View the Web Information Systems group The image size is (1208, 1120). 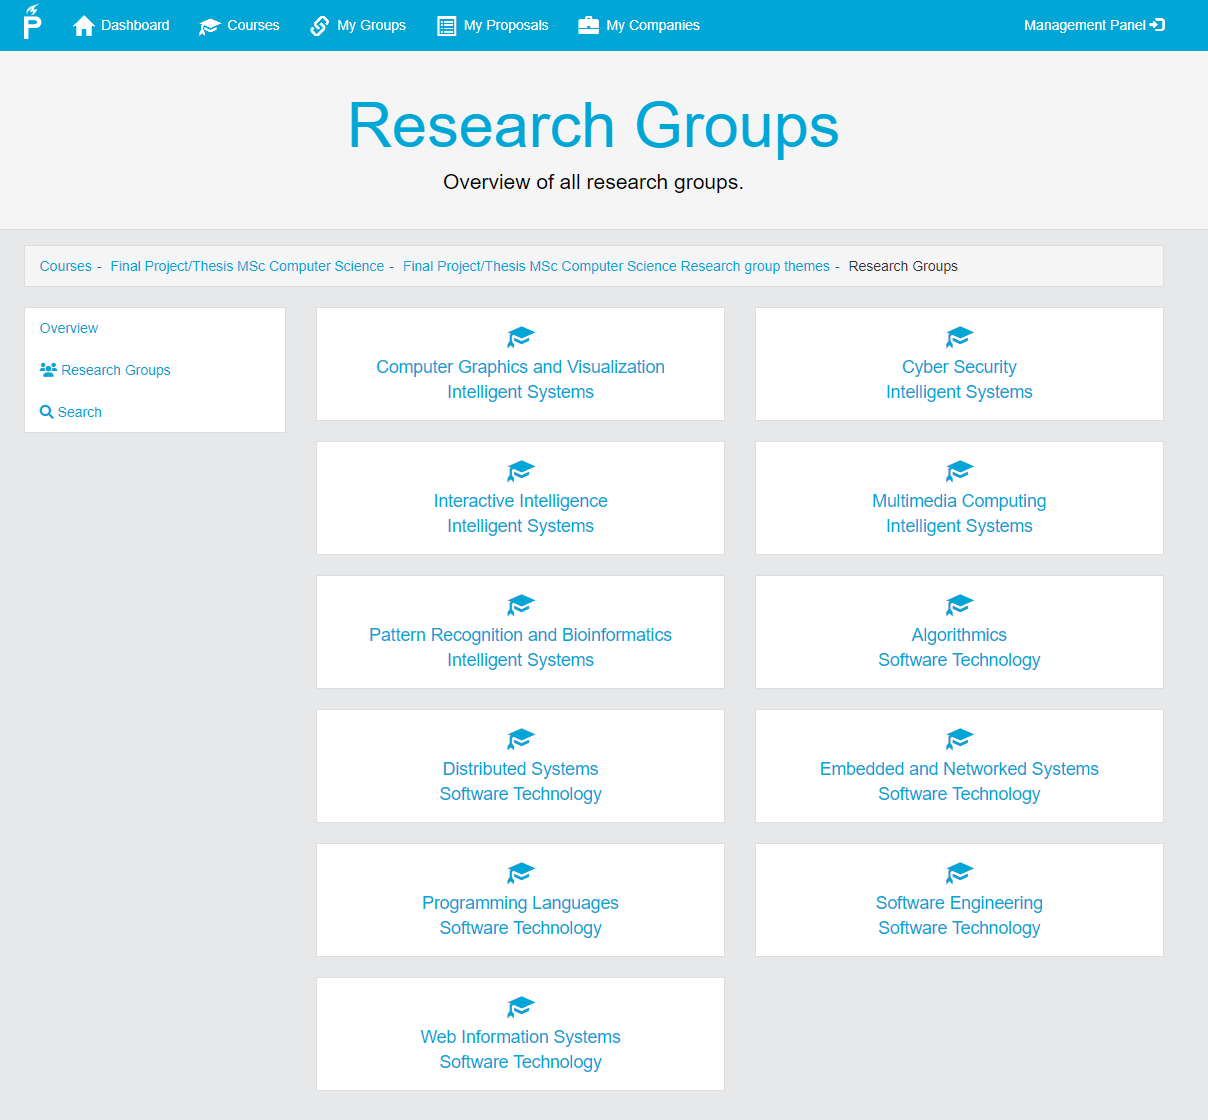pos(520,1037)
